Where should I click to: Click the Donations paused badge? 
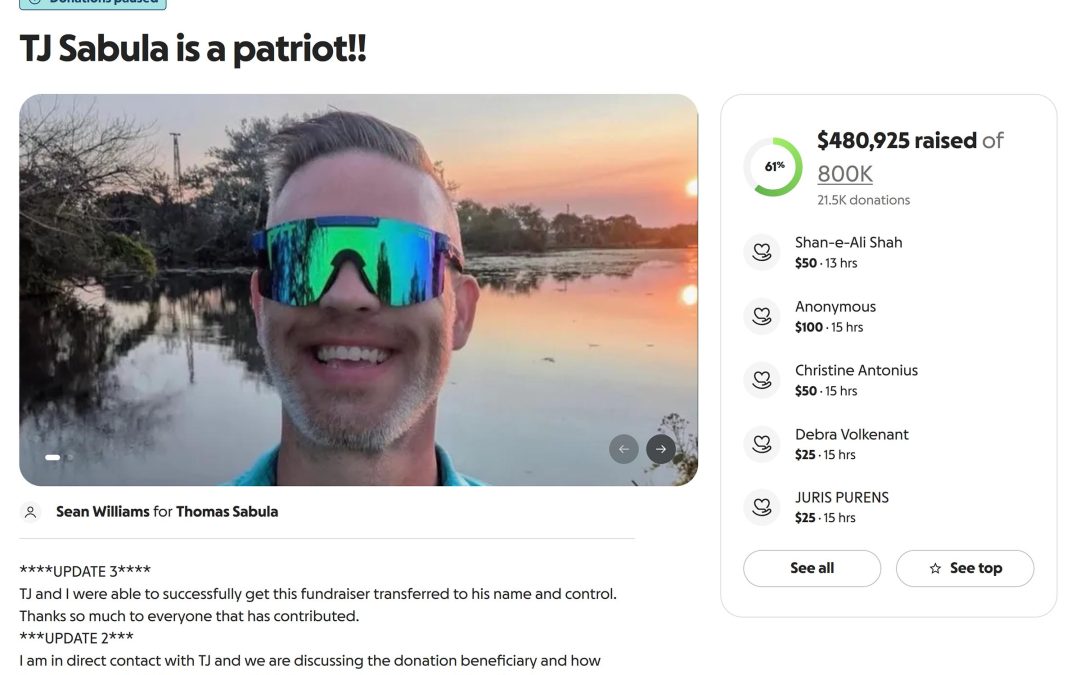[92, 3]
